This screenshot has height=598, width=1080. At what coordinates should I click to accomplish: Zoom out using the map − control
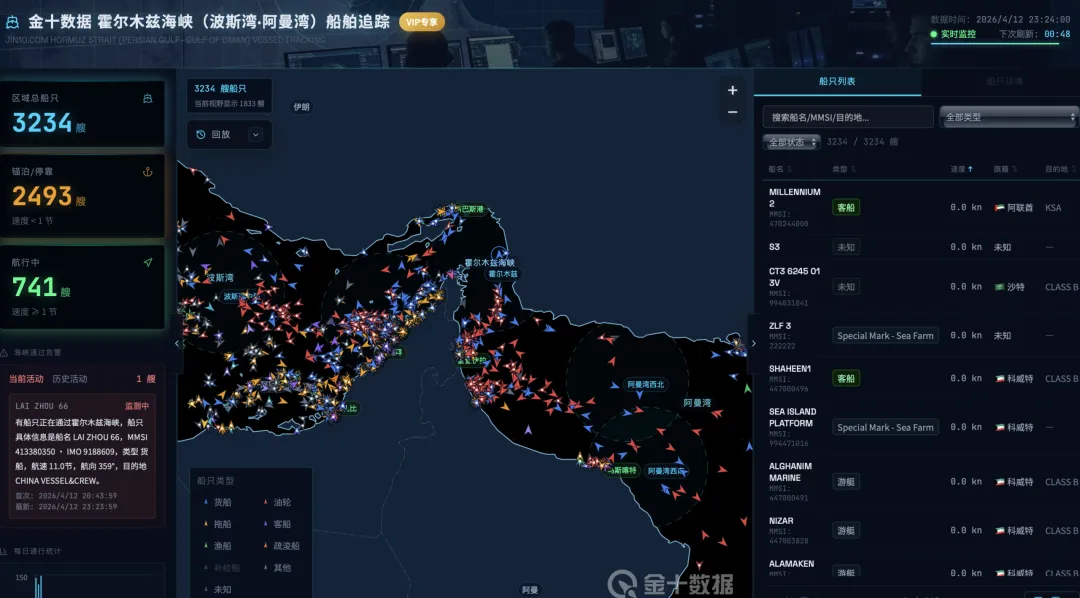tap(732, 112)
